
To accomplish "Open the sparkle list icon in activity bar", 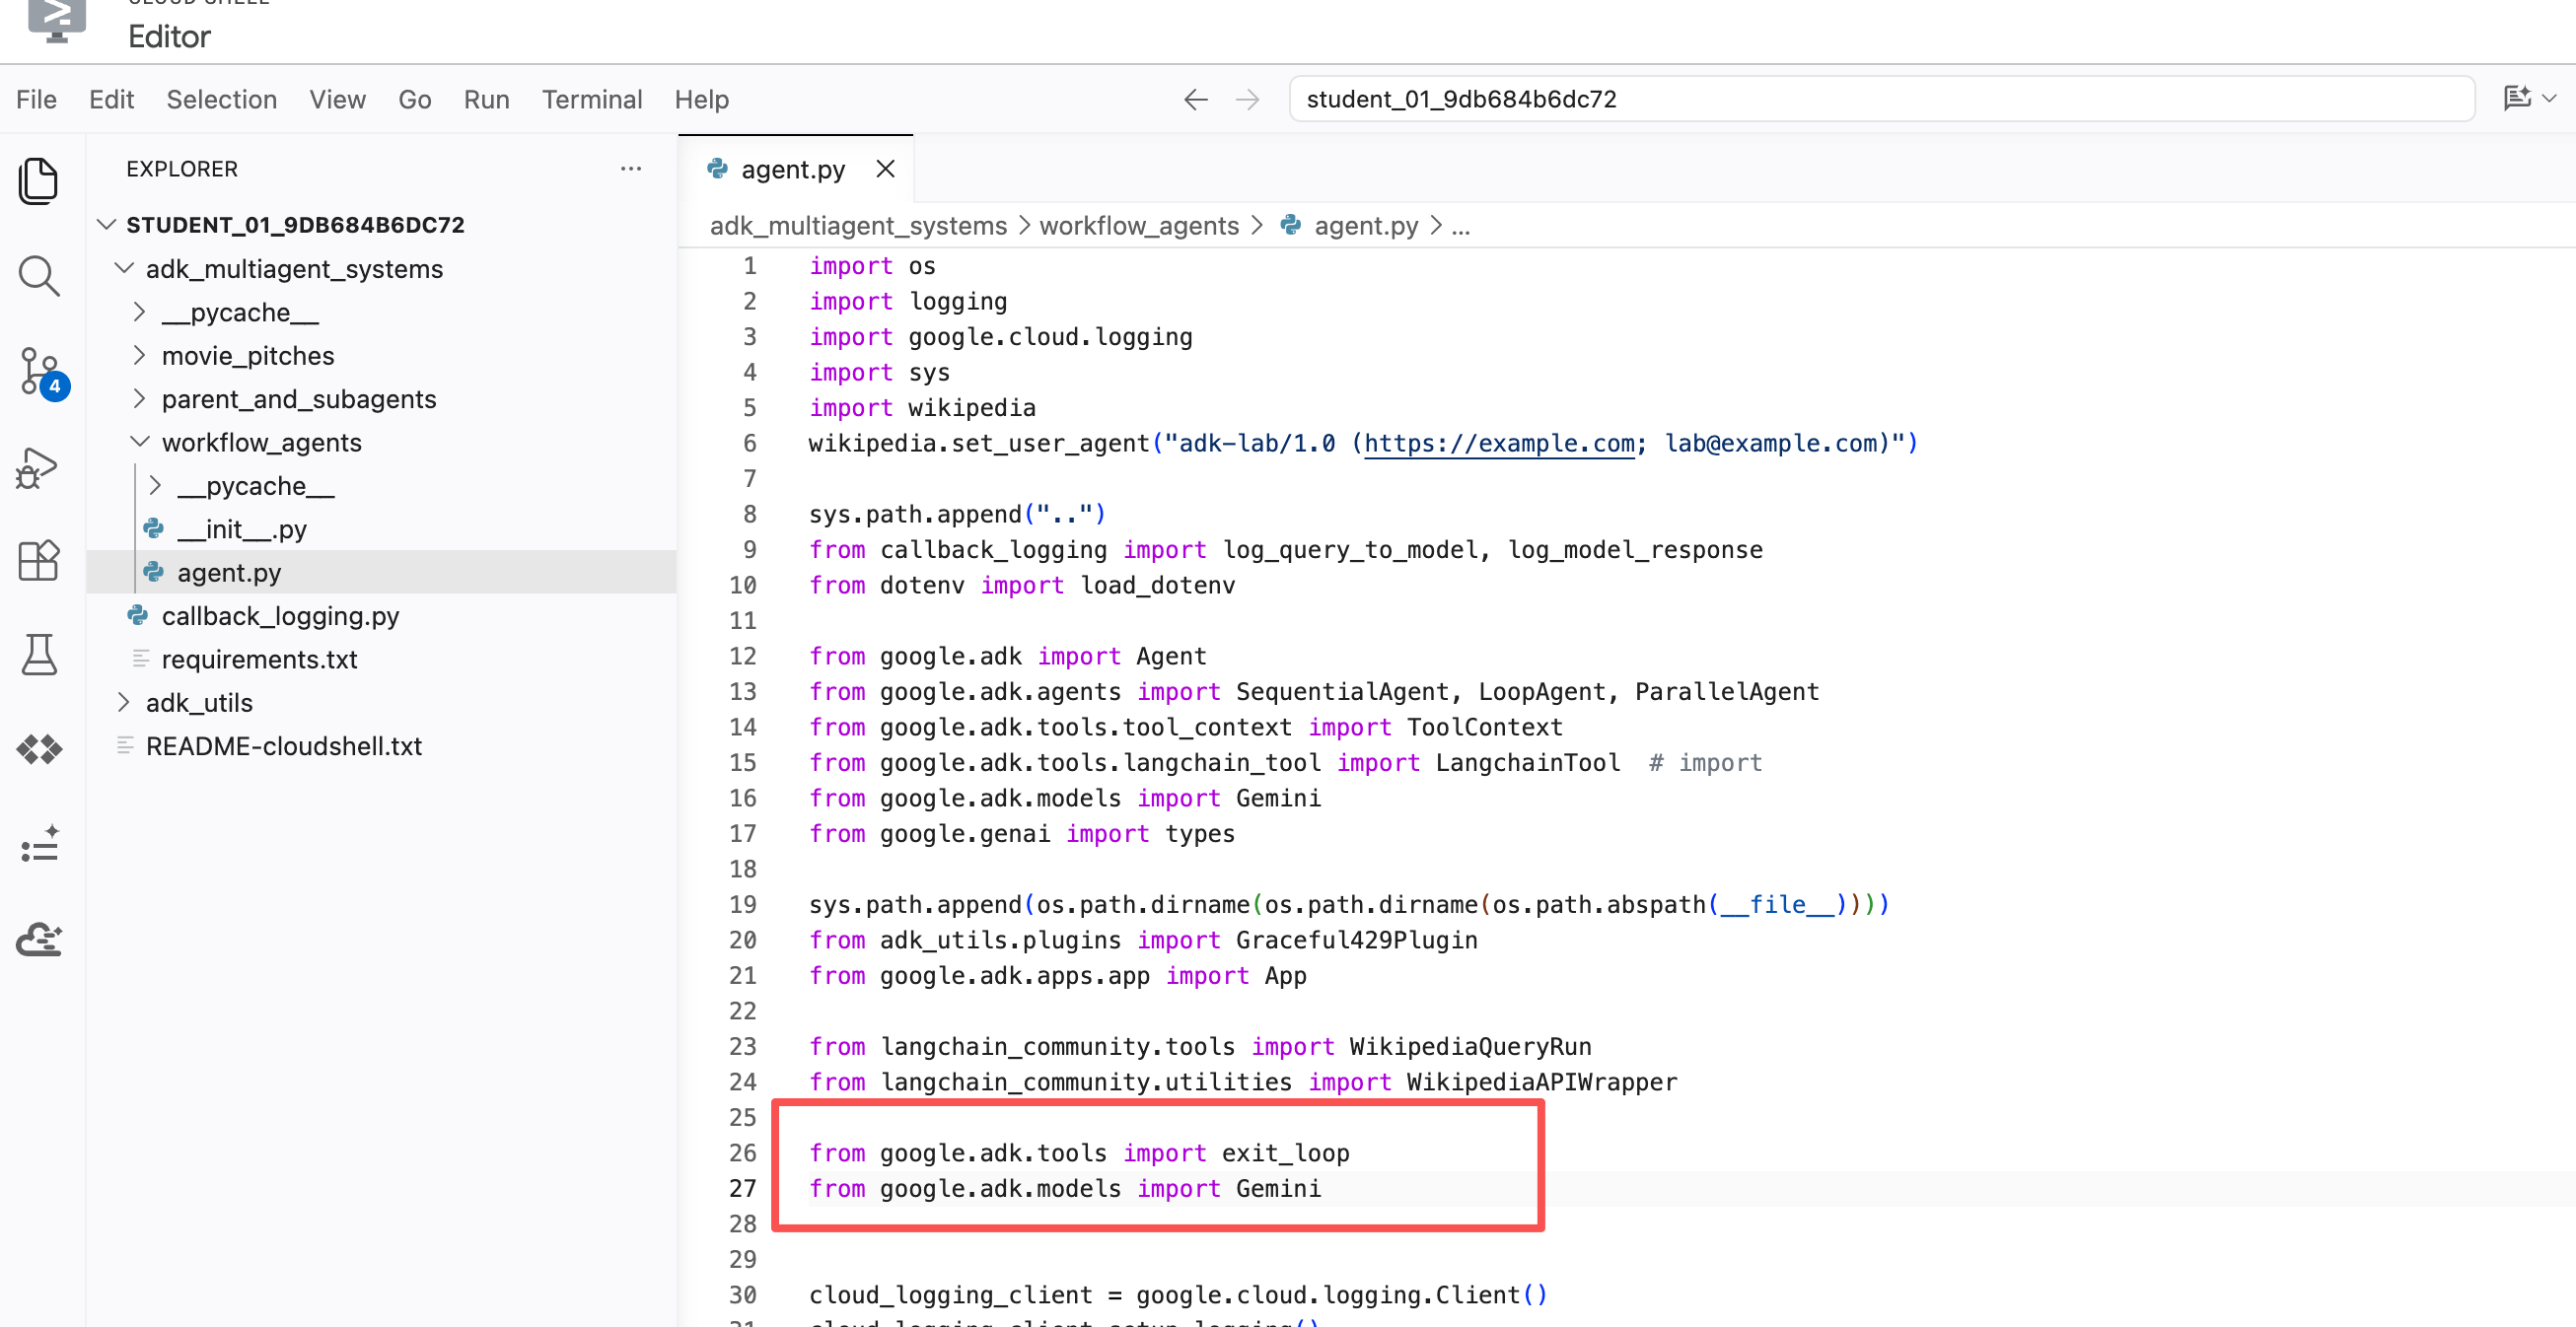I will [x=39, y=843].
